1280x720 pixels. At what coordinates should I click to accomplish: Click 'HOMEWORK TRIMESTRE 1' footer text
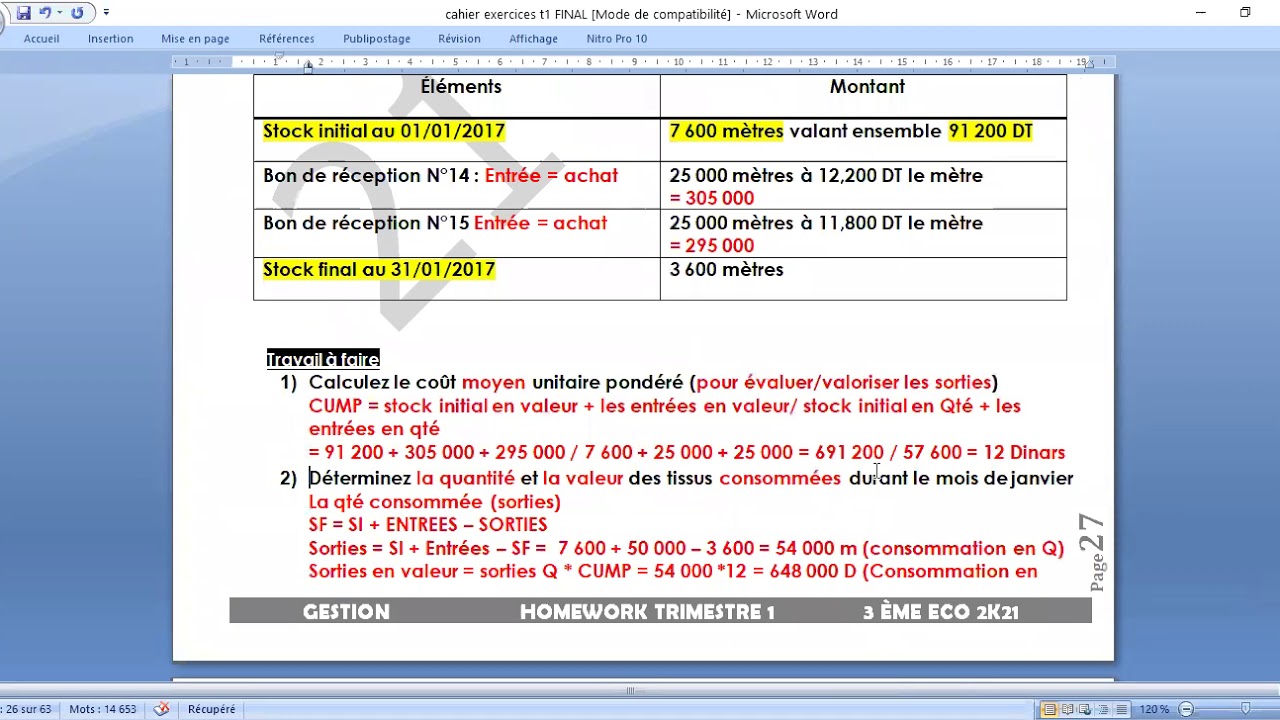[x=647, y=612]
